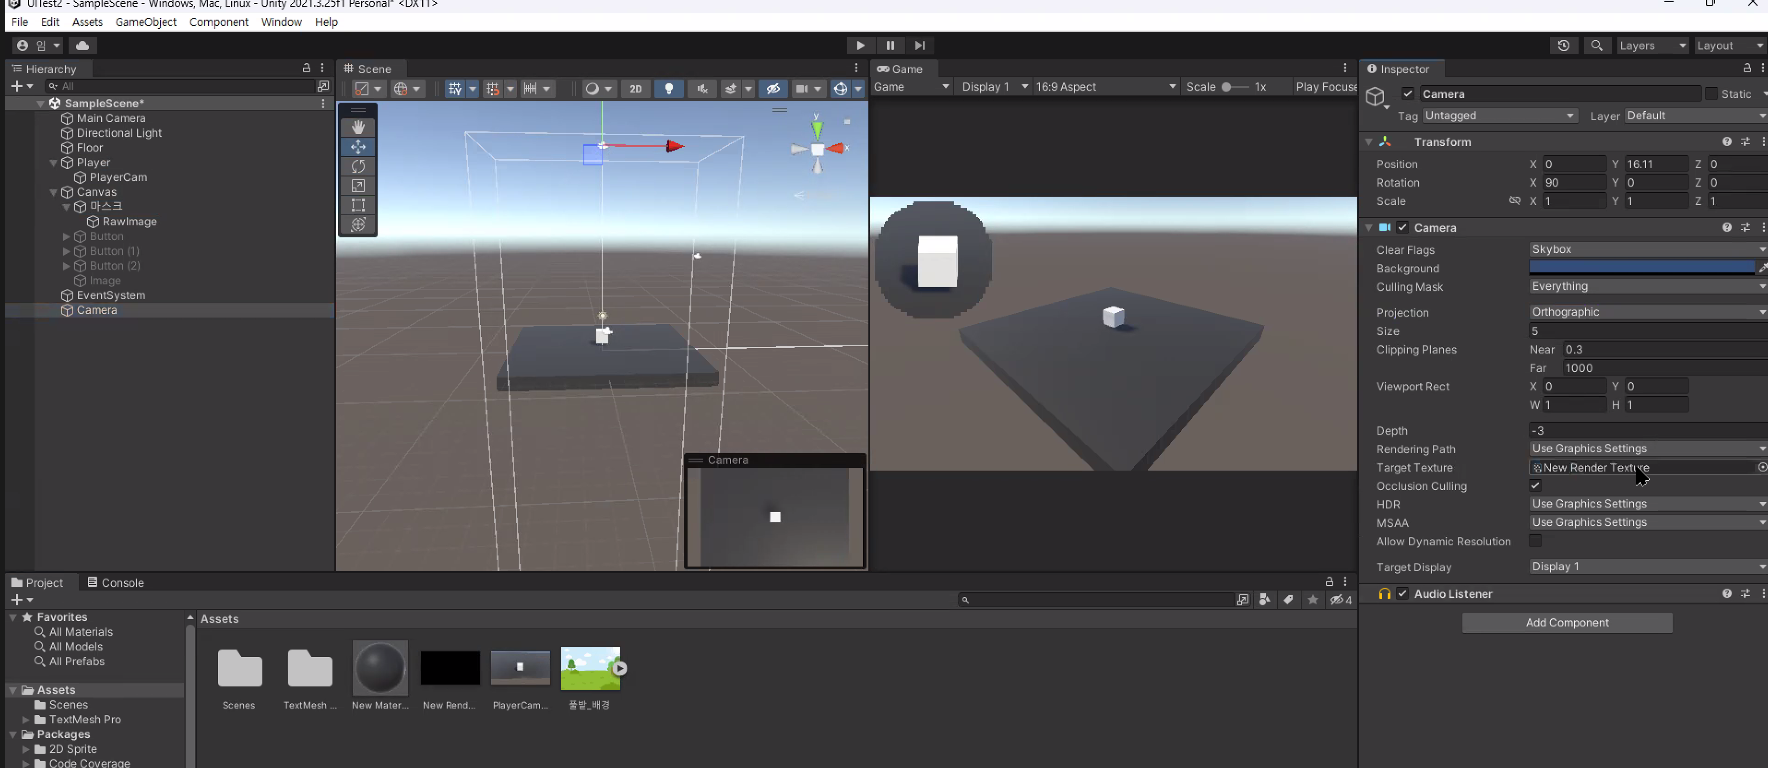Select RawImage in Hierarchy
The image size is (1768, 768).
click(129, 222)
